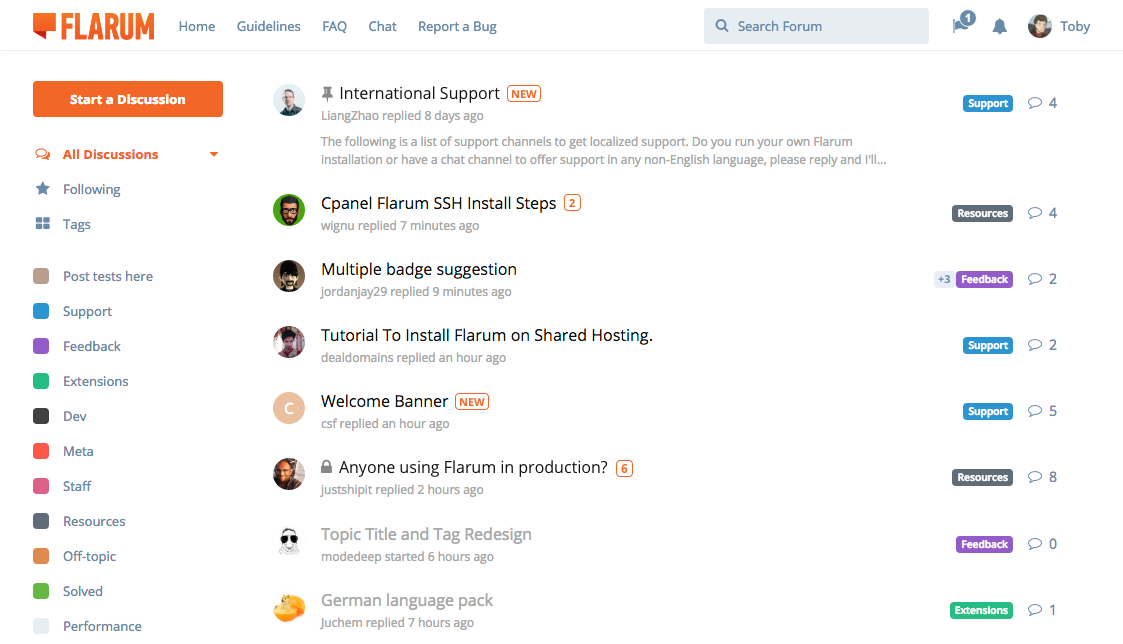Open the German language pack discussion
The width and height of the screenshot is (1123, 644).
pyautogui.click(x=407, y=600)
